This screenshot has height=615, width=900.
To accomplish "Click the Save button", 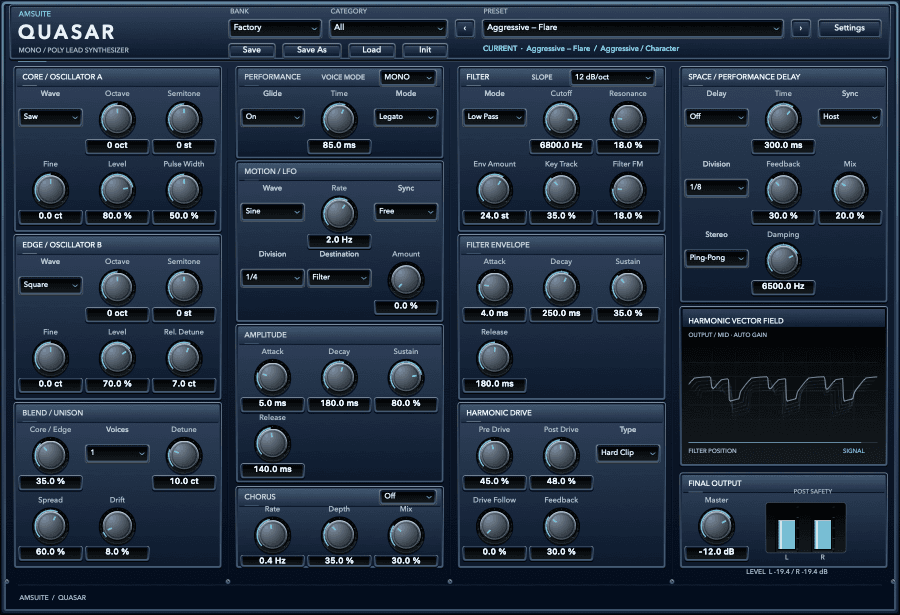I will (251, 50).
